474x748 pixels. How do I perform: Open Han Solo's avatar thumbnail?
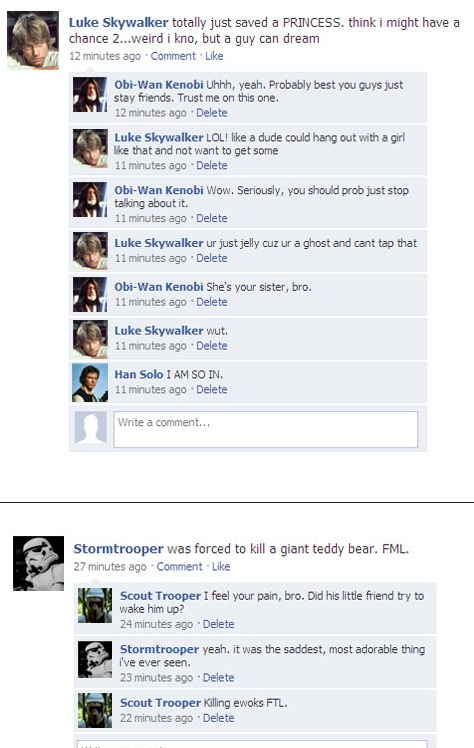[x=90, y=383]
